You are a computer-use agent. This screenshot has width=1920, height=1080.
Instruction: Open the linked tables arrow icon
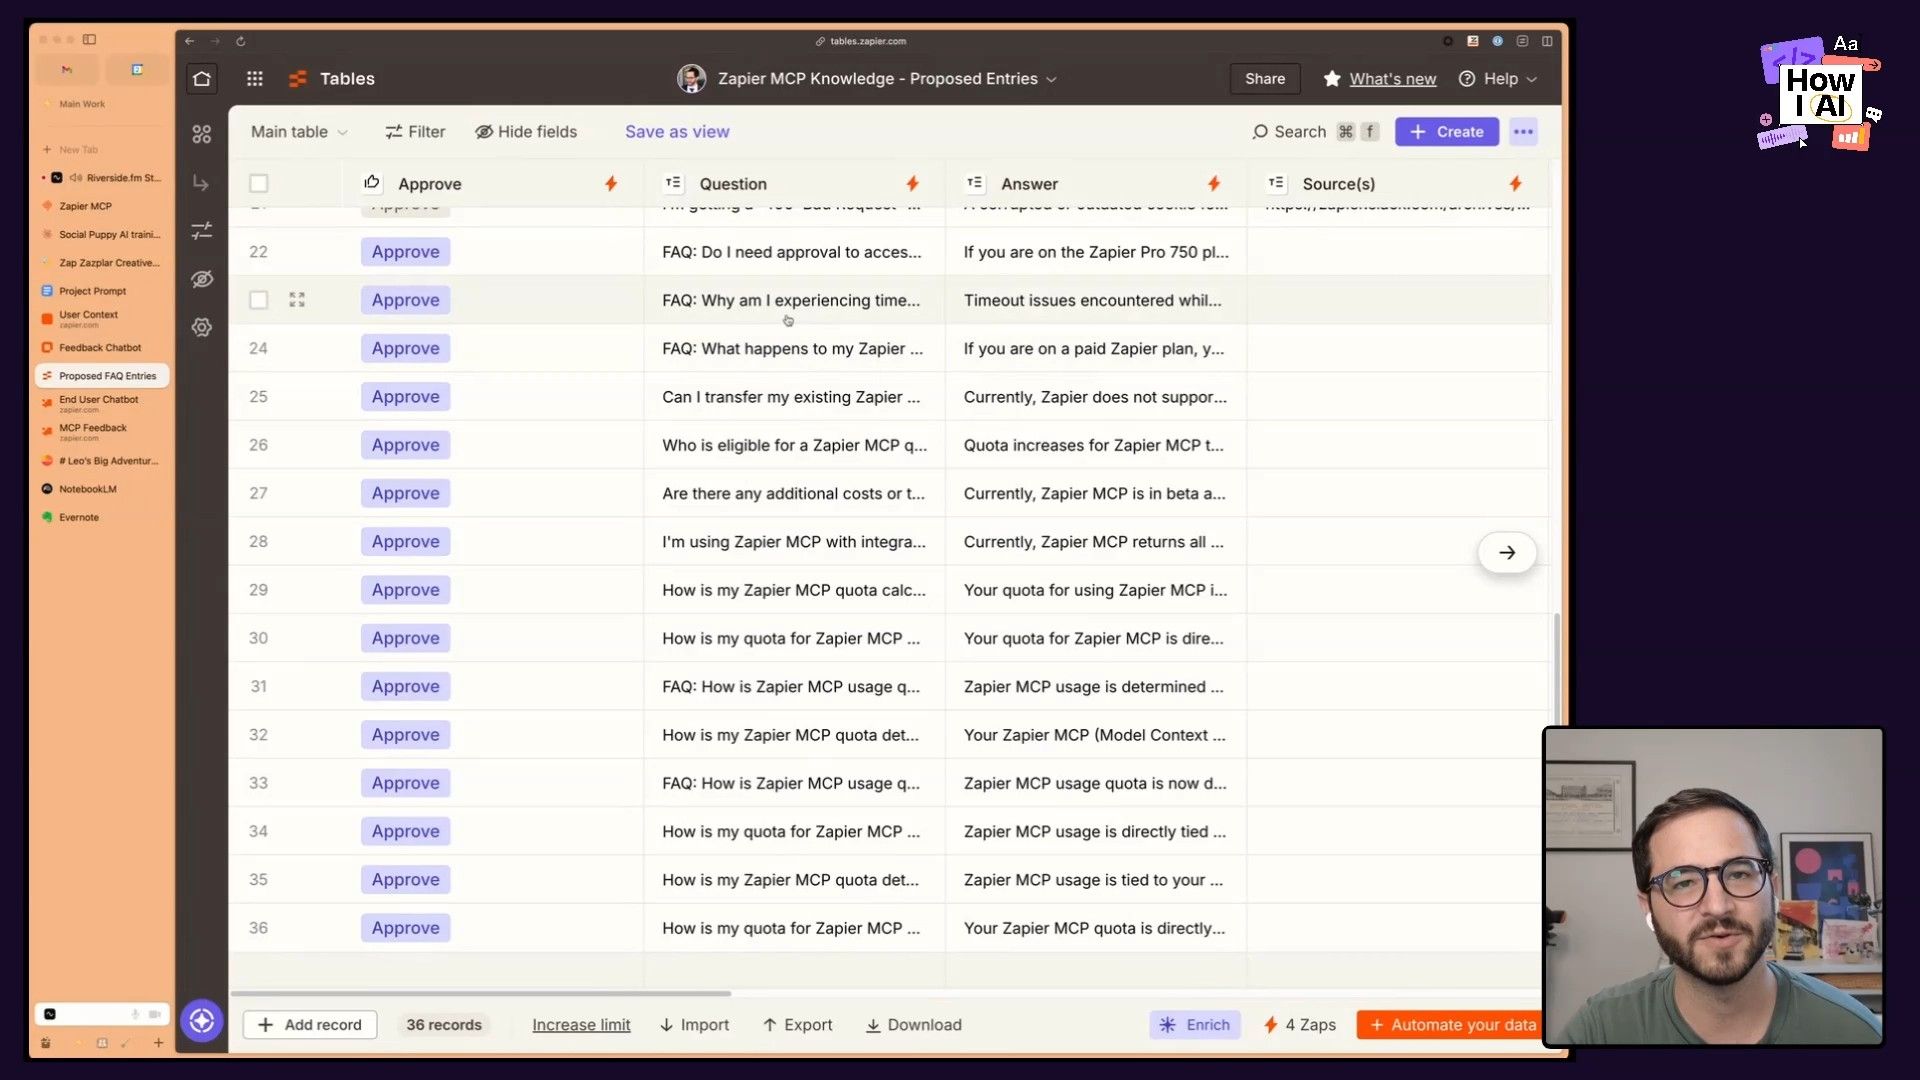coord(202,183)
